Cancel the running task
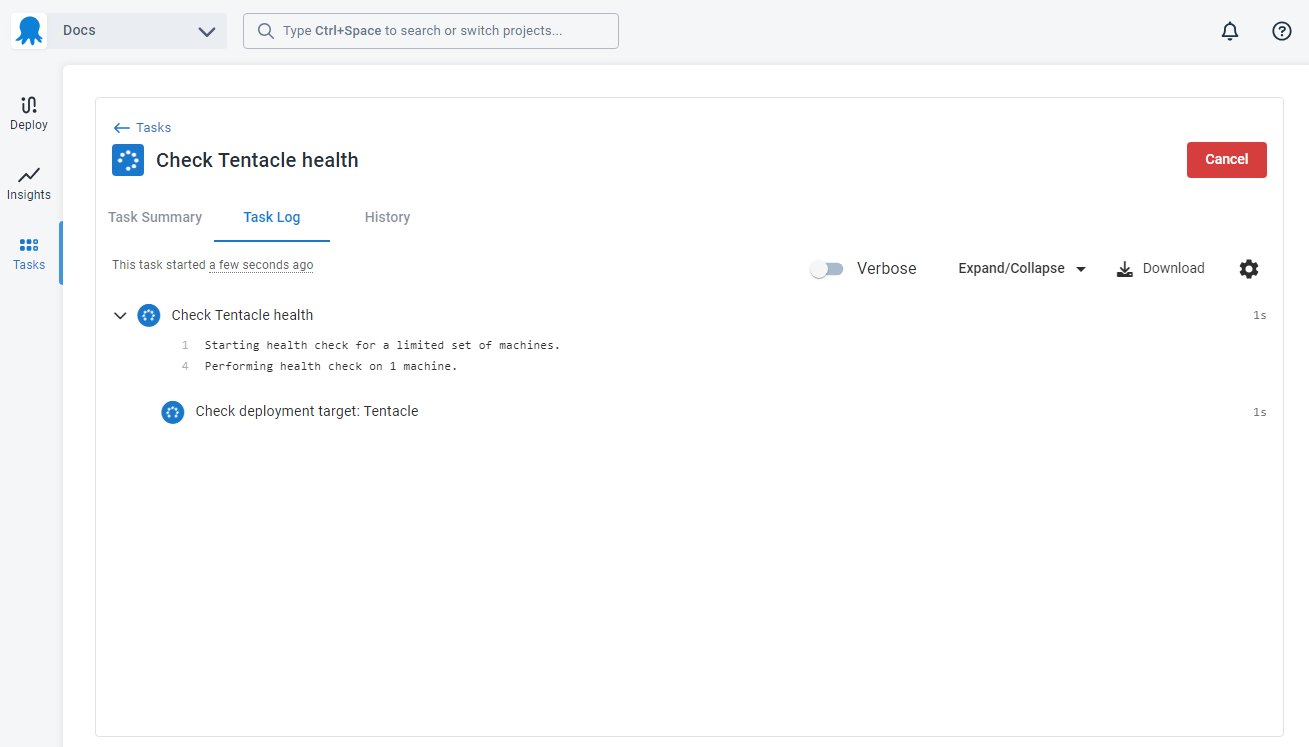This screenshot has height=747, width=1309. (x=1226, y=160)
